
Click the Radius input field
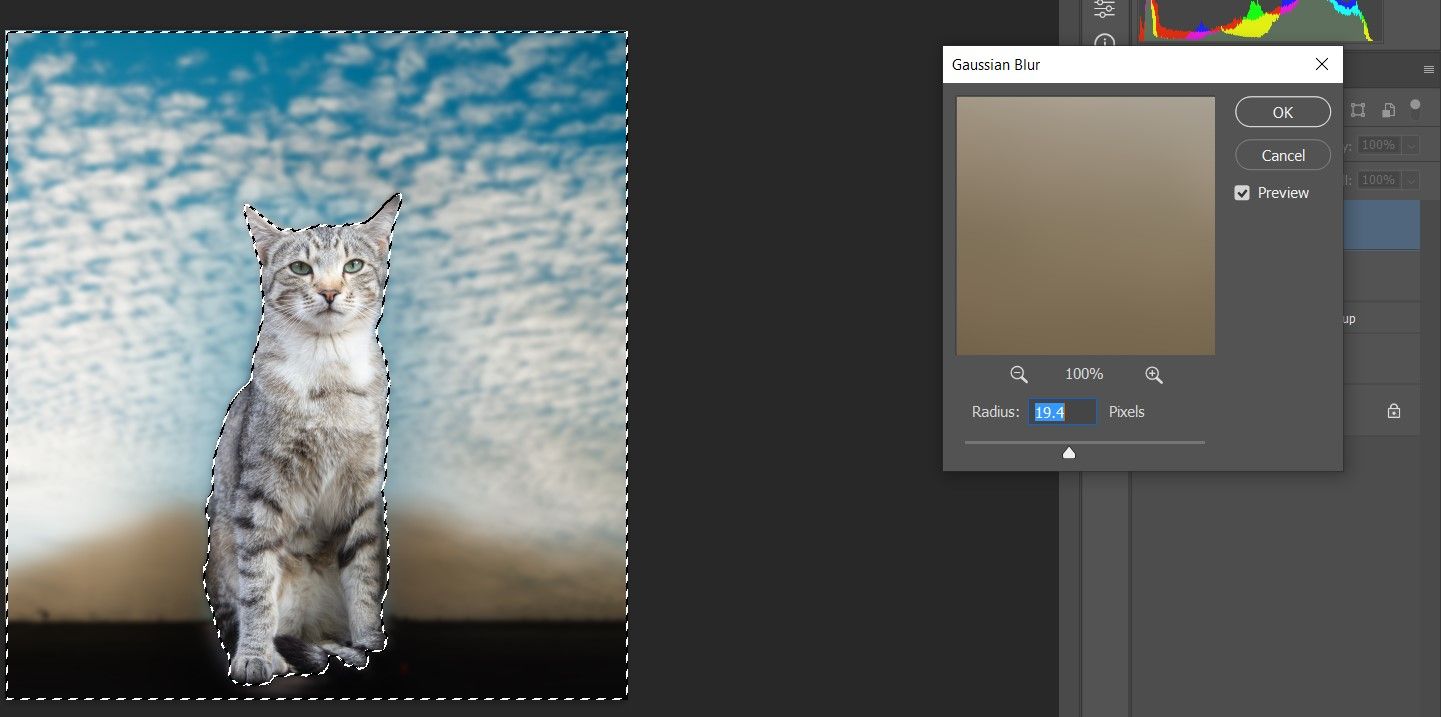(1063, 412)
